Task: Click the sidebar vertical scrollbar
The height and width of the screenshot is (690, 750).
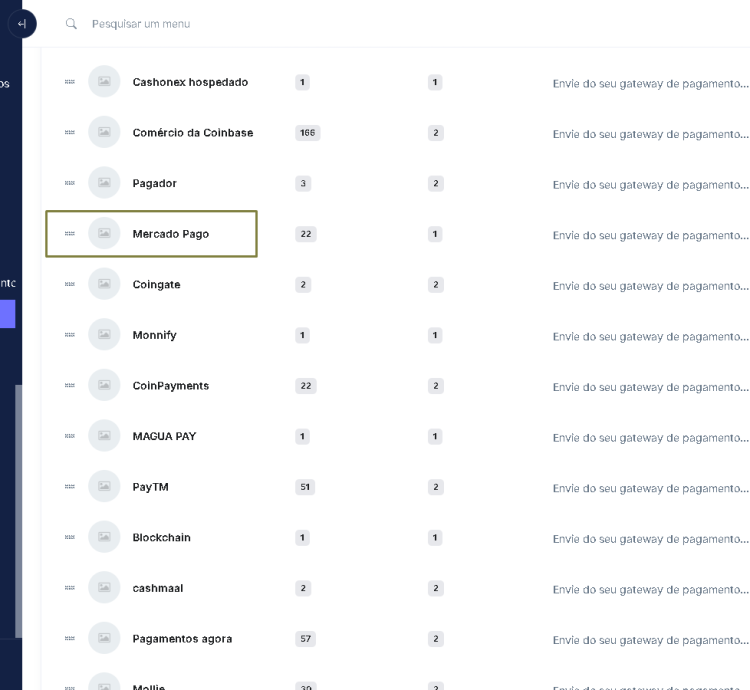Action: (x=18, y=510)
